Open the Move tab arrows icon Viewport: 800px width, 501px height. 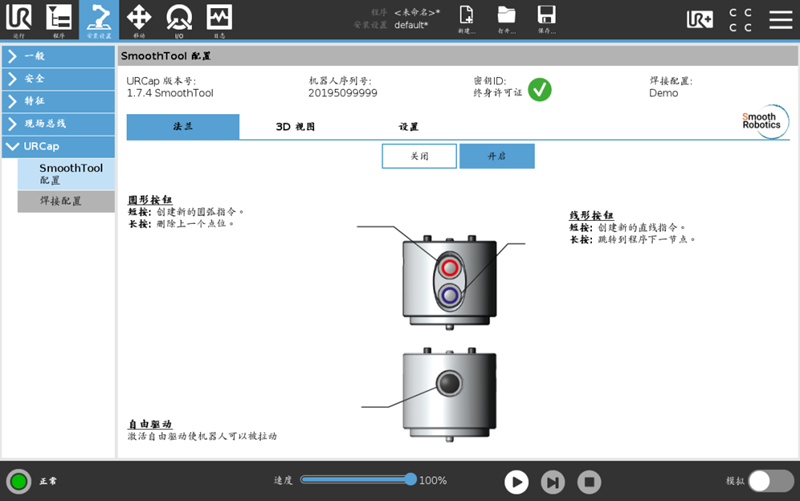[139, 19]
